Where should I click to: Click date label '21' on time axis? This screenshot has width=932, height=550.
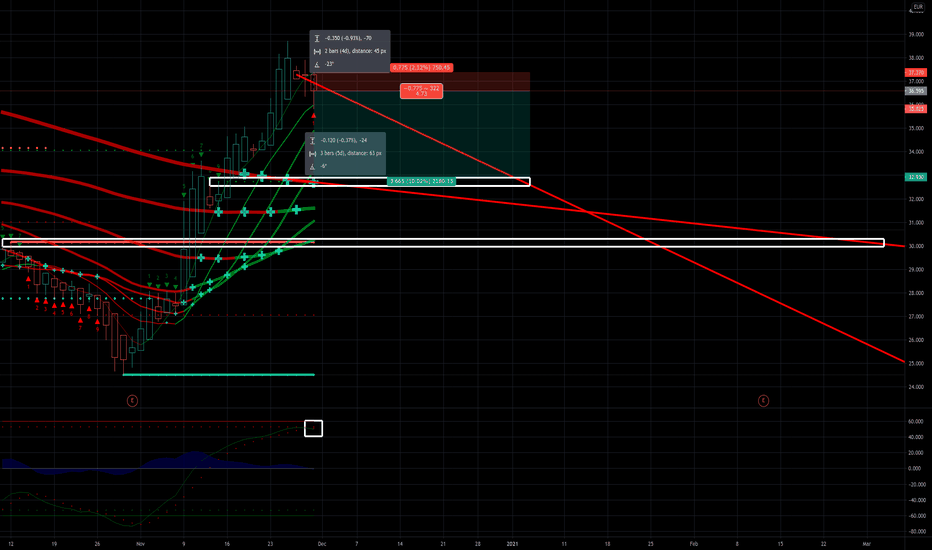coord(443,543)
